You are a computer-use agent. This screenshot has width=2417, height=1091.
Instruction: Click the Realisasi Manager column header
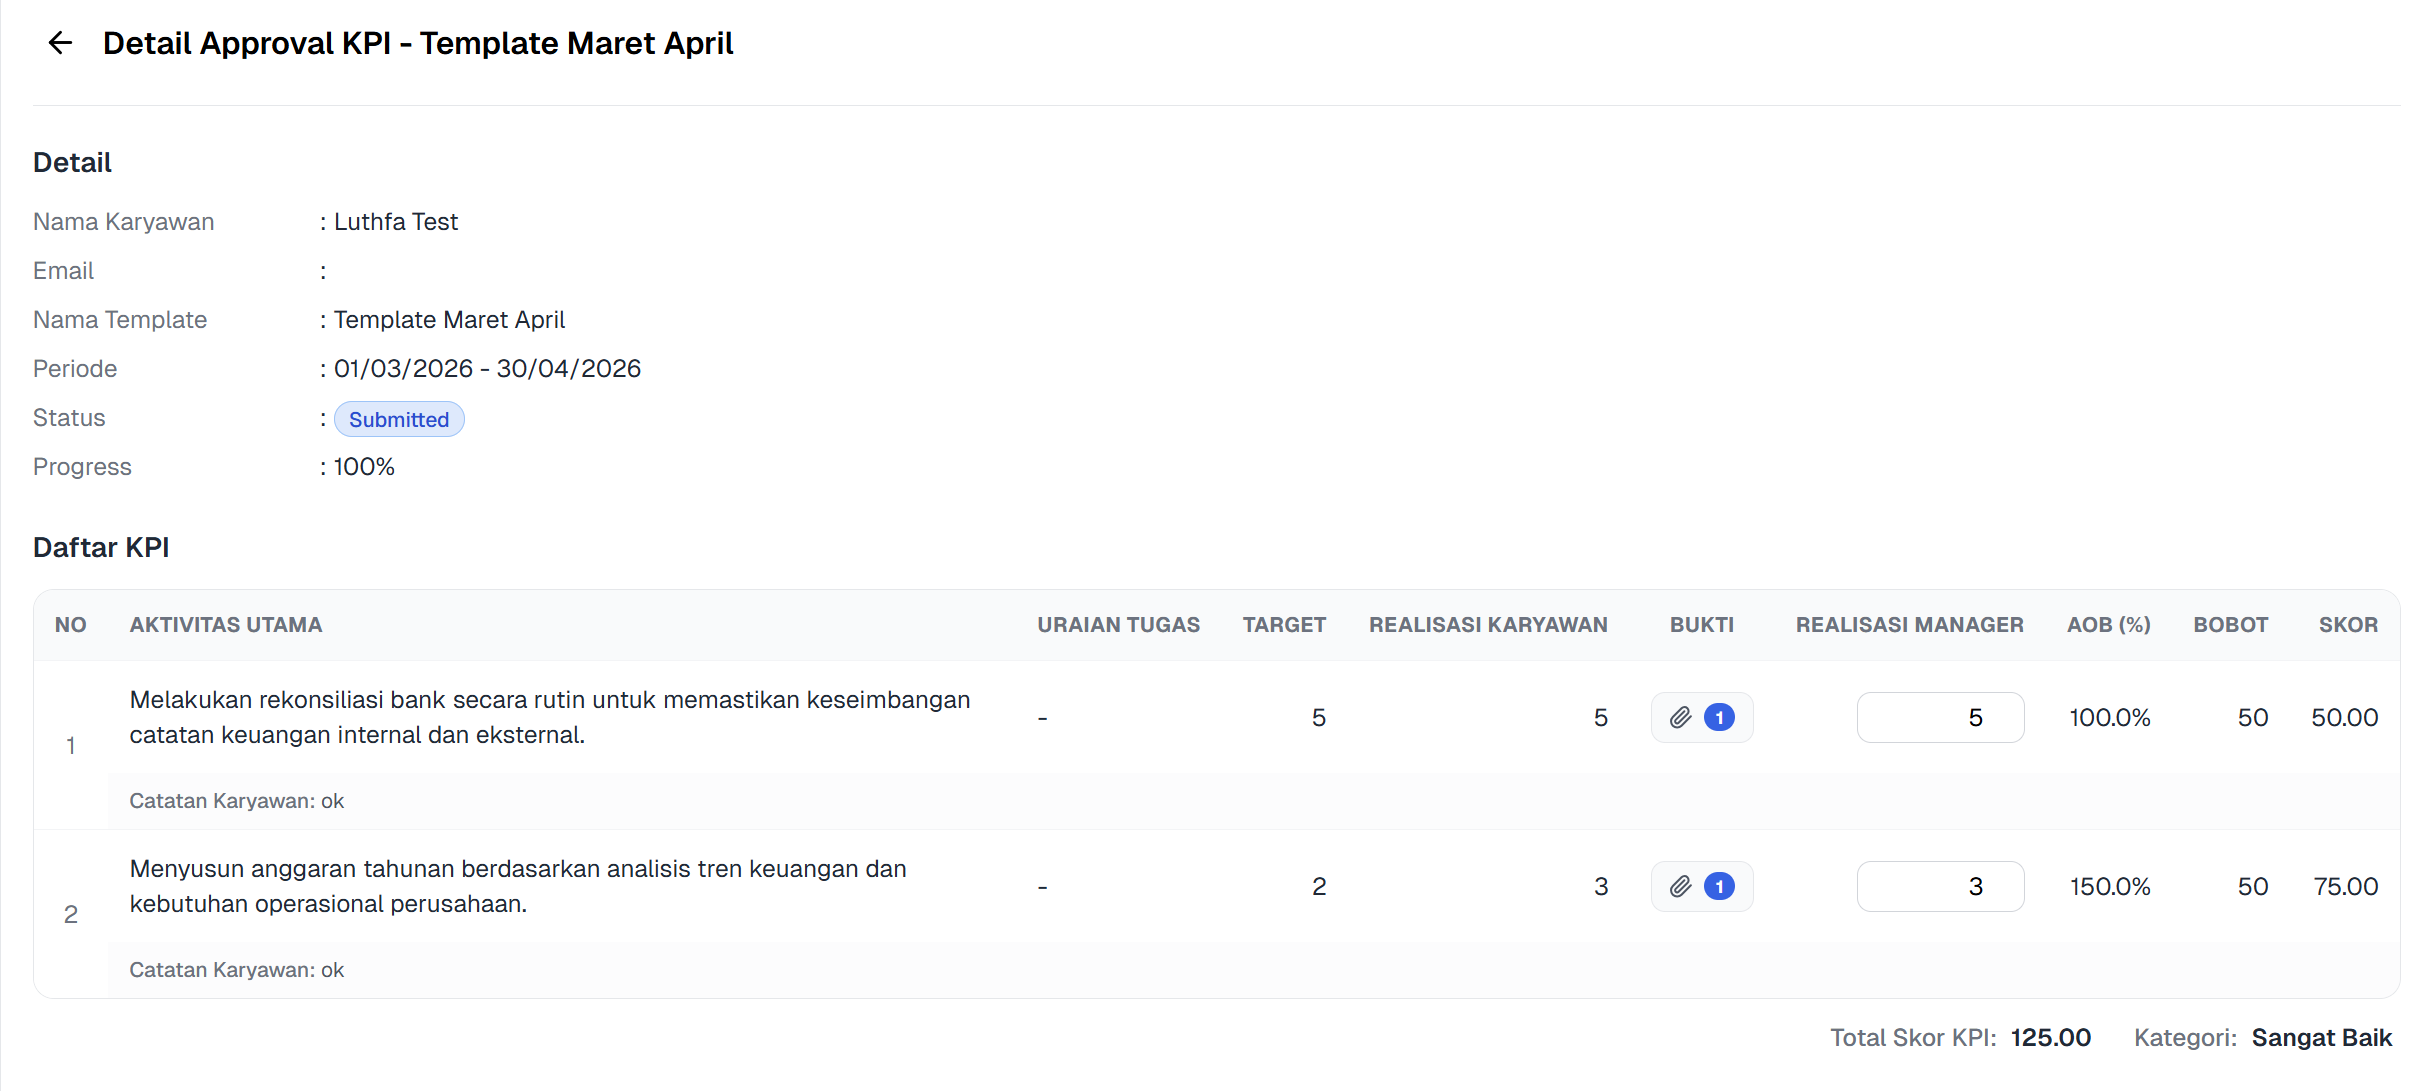coord(1909,625)
